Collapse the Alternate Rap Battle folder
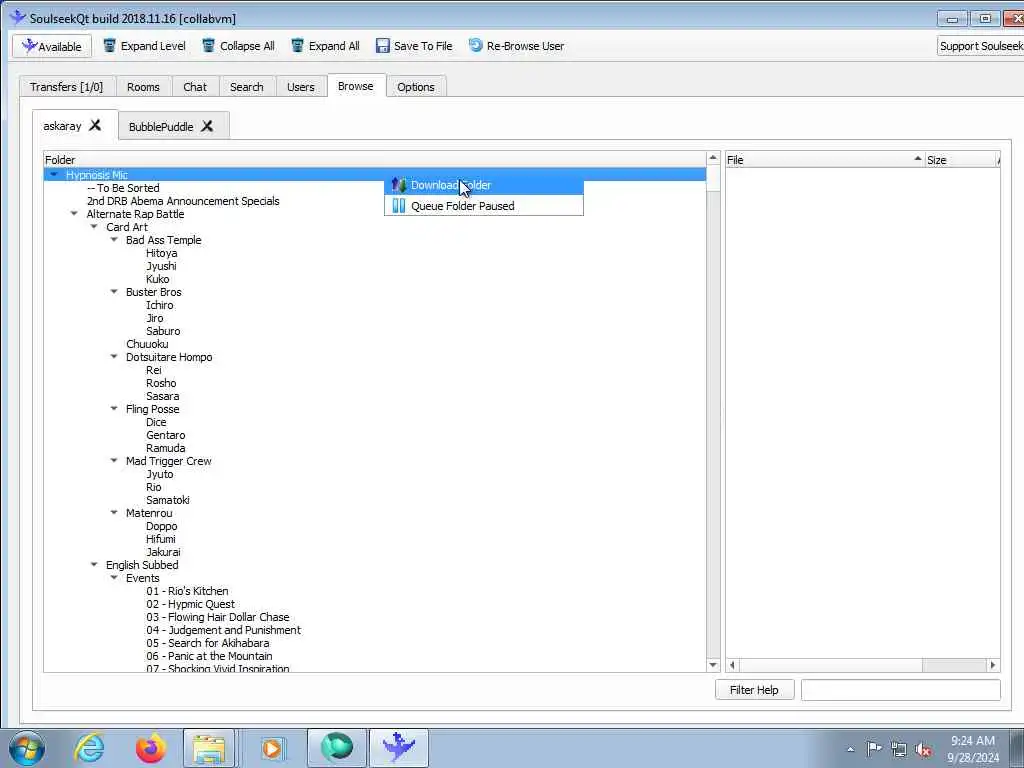Image resolution: width=1024 pixels, height=768 pixels. (74, 214)
